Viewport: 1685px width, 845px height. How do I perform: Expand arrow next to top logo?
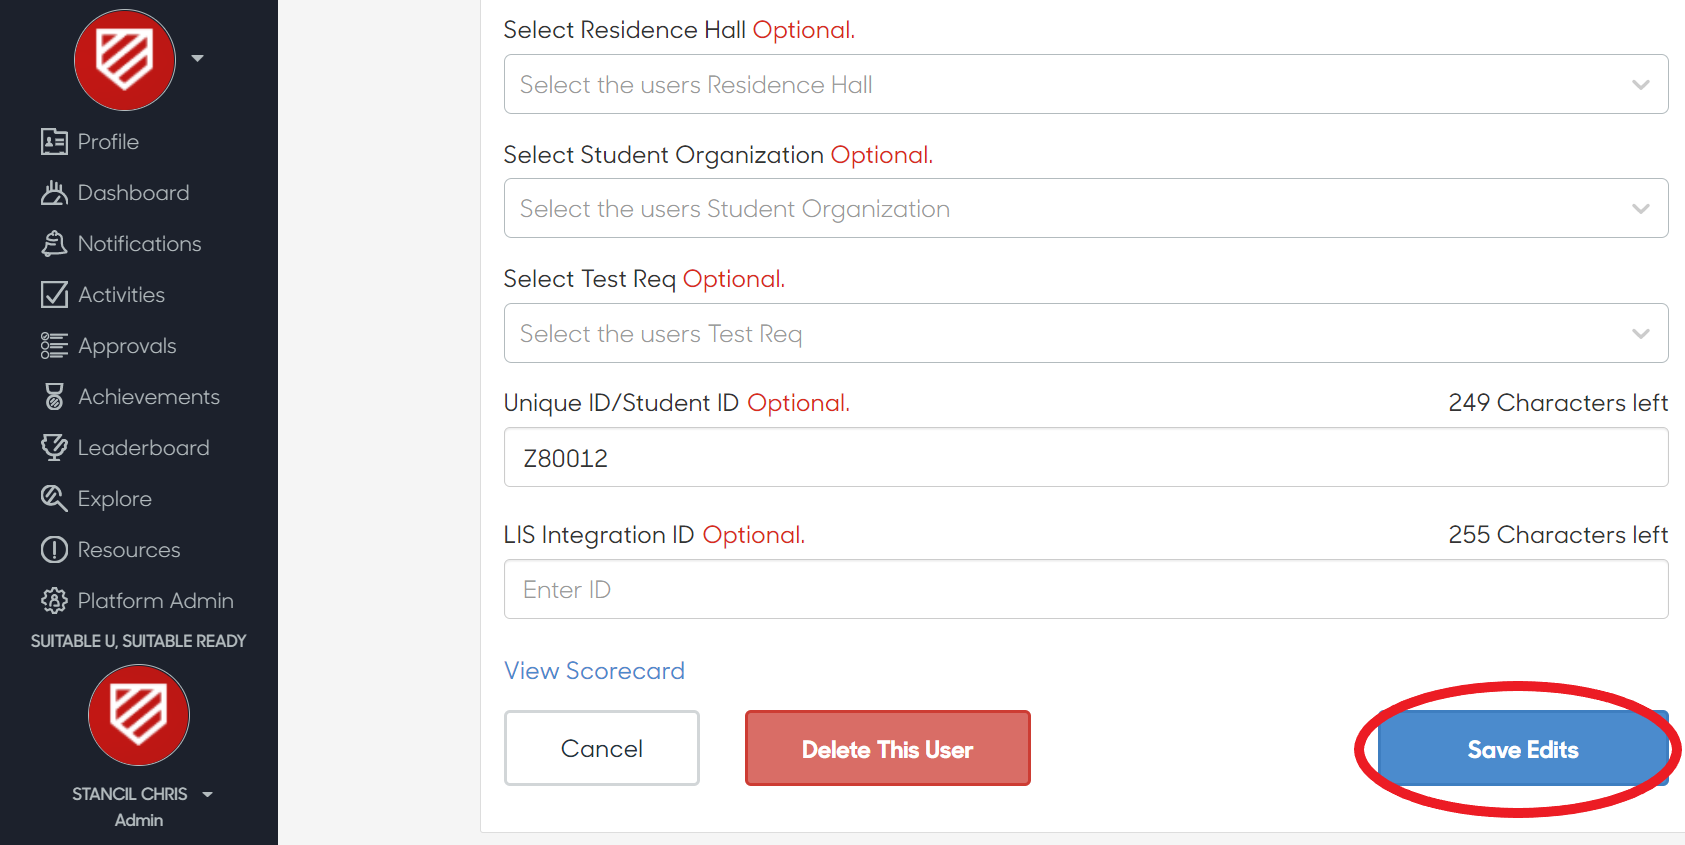[198, 58]
